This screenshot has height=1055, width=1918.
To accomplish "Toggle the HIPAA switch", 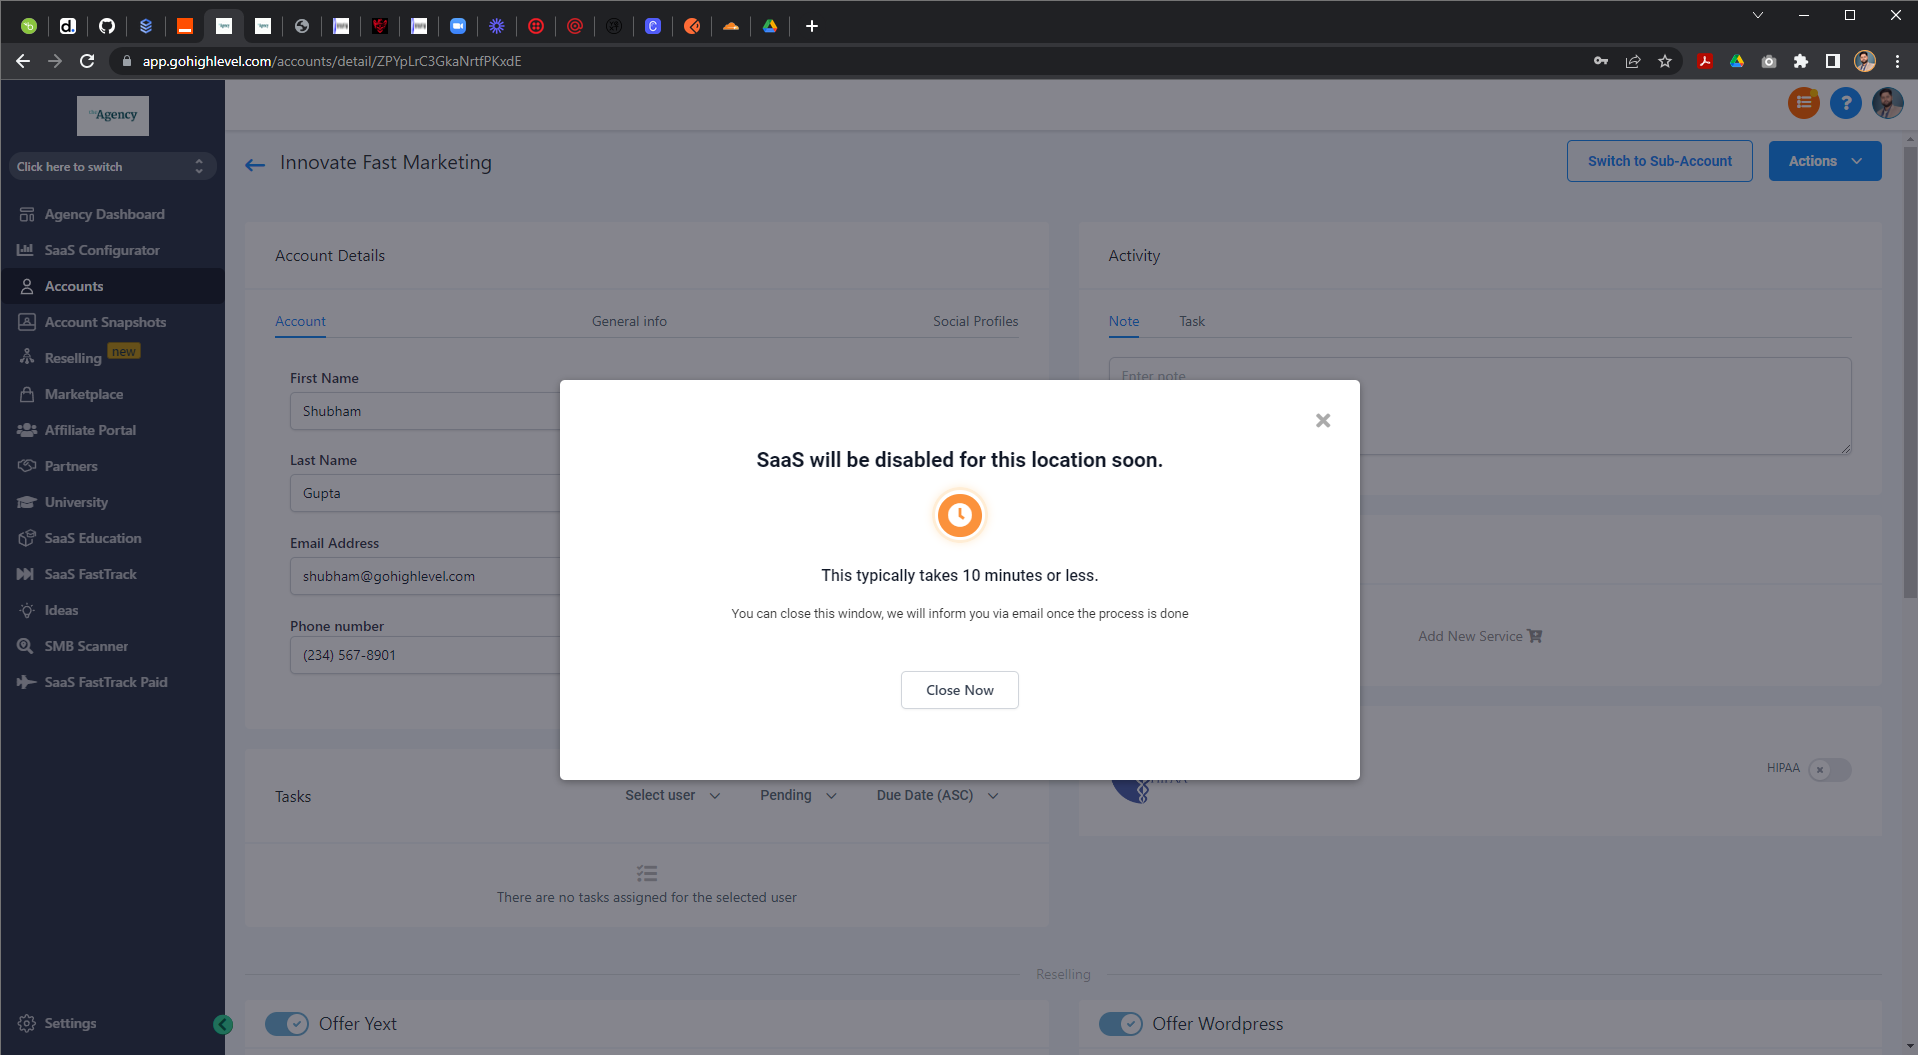I will coord(1829,769).
